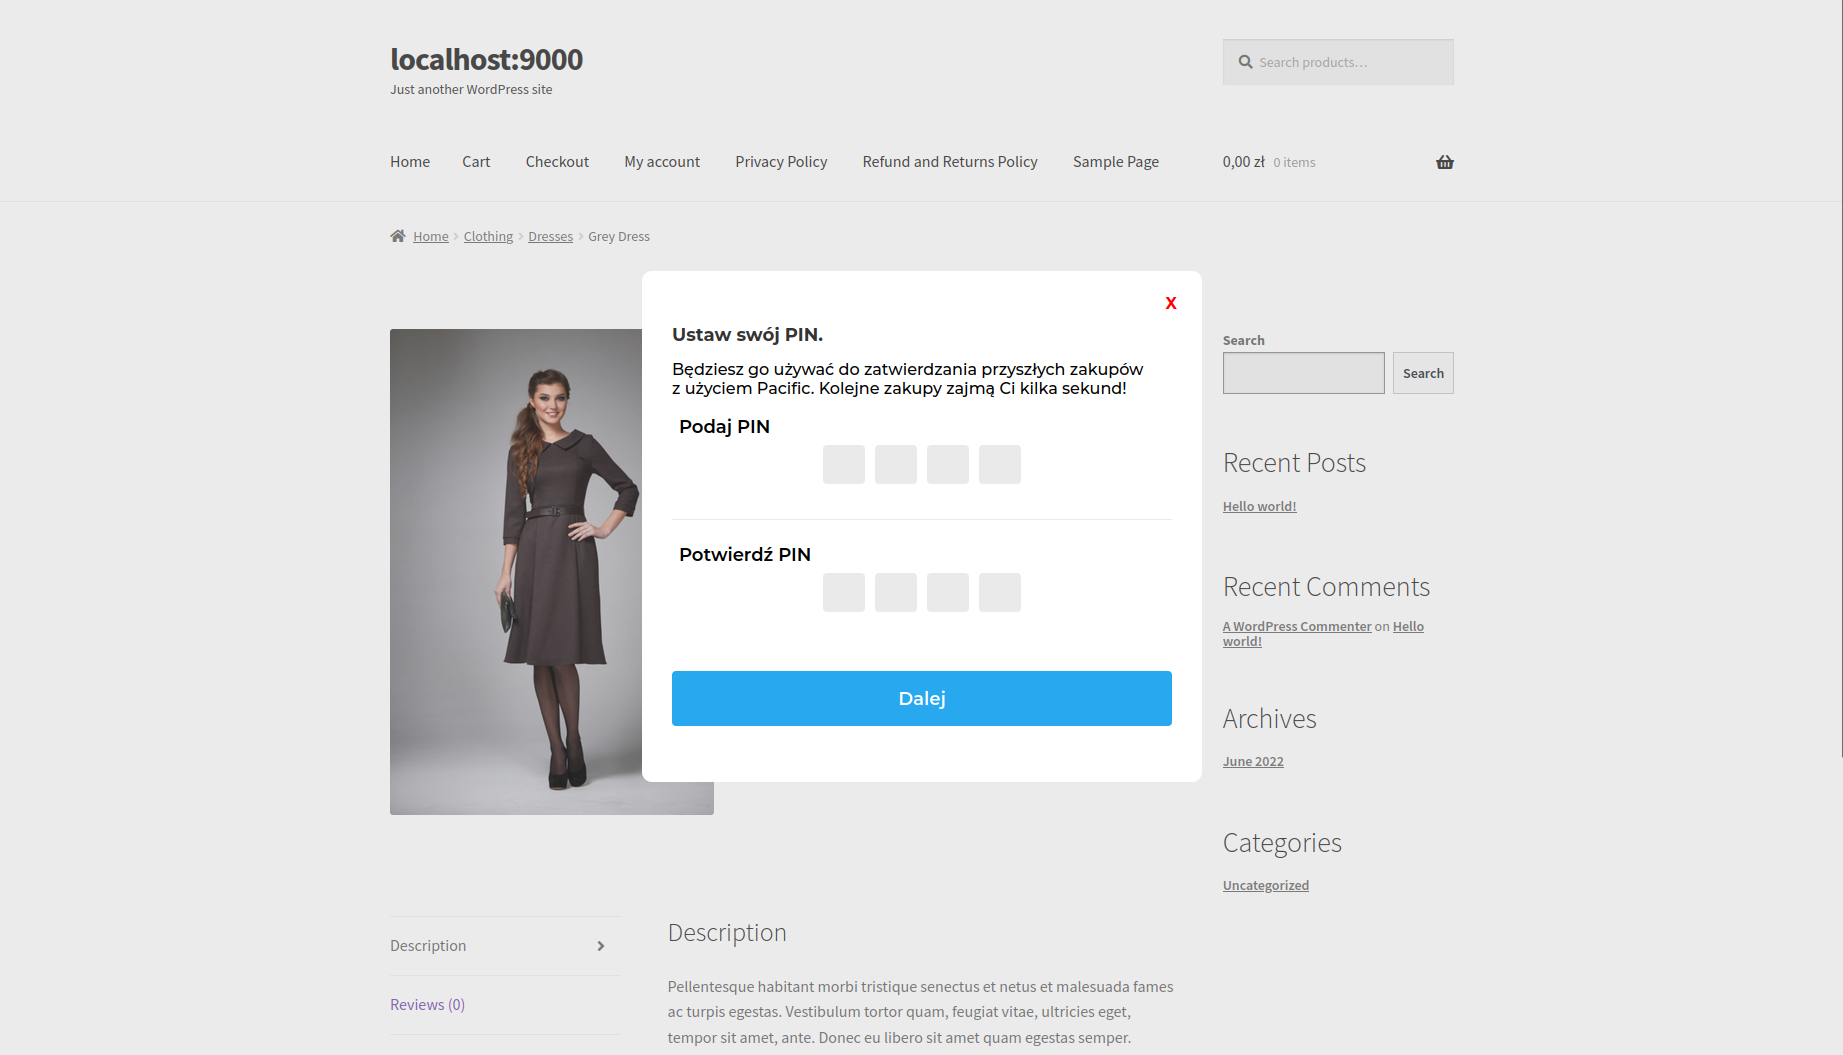Open the Checkout menu item
The height and width of the screenshot is (1055, 1843).
[x=557, y=162]
